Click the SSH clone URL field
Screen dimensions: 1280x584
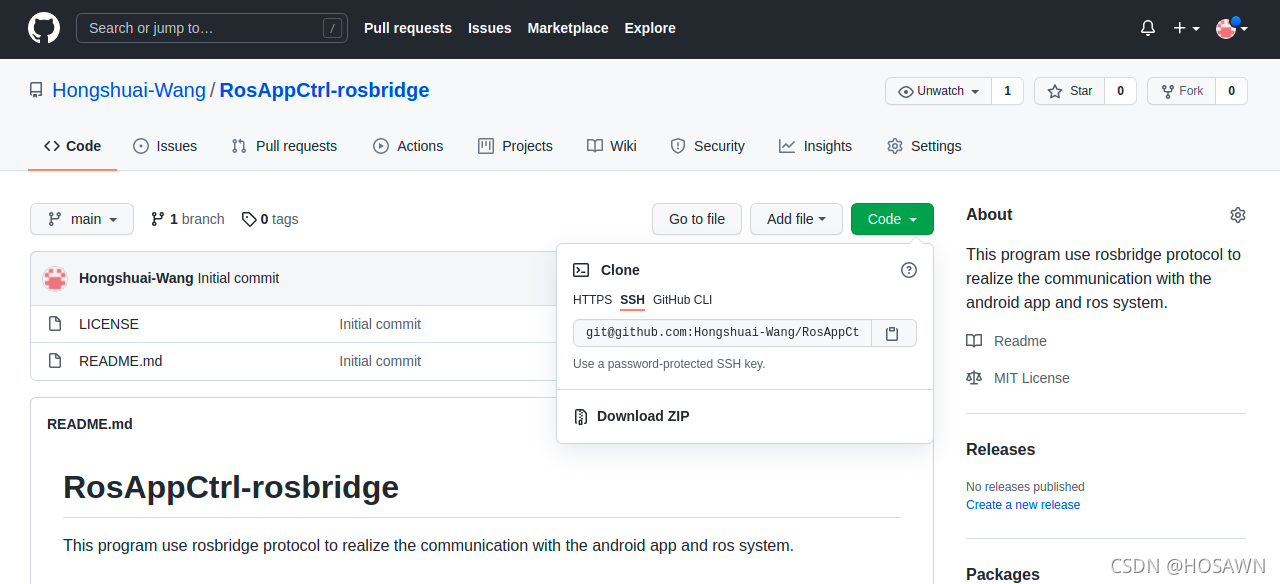pyautogui.click(x=722, y=333)
